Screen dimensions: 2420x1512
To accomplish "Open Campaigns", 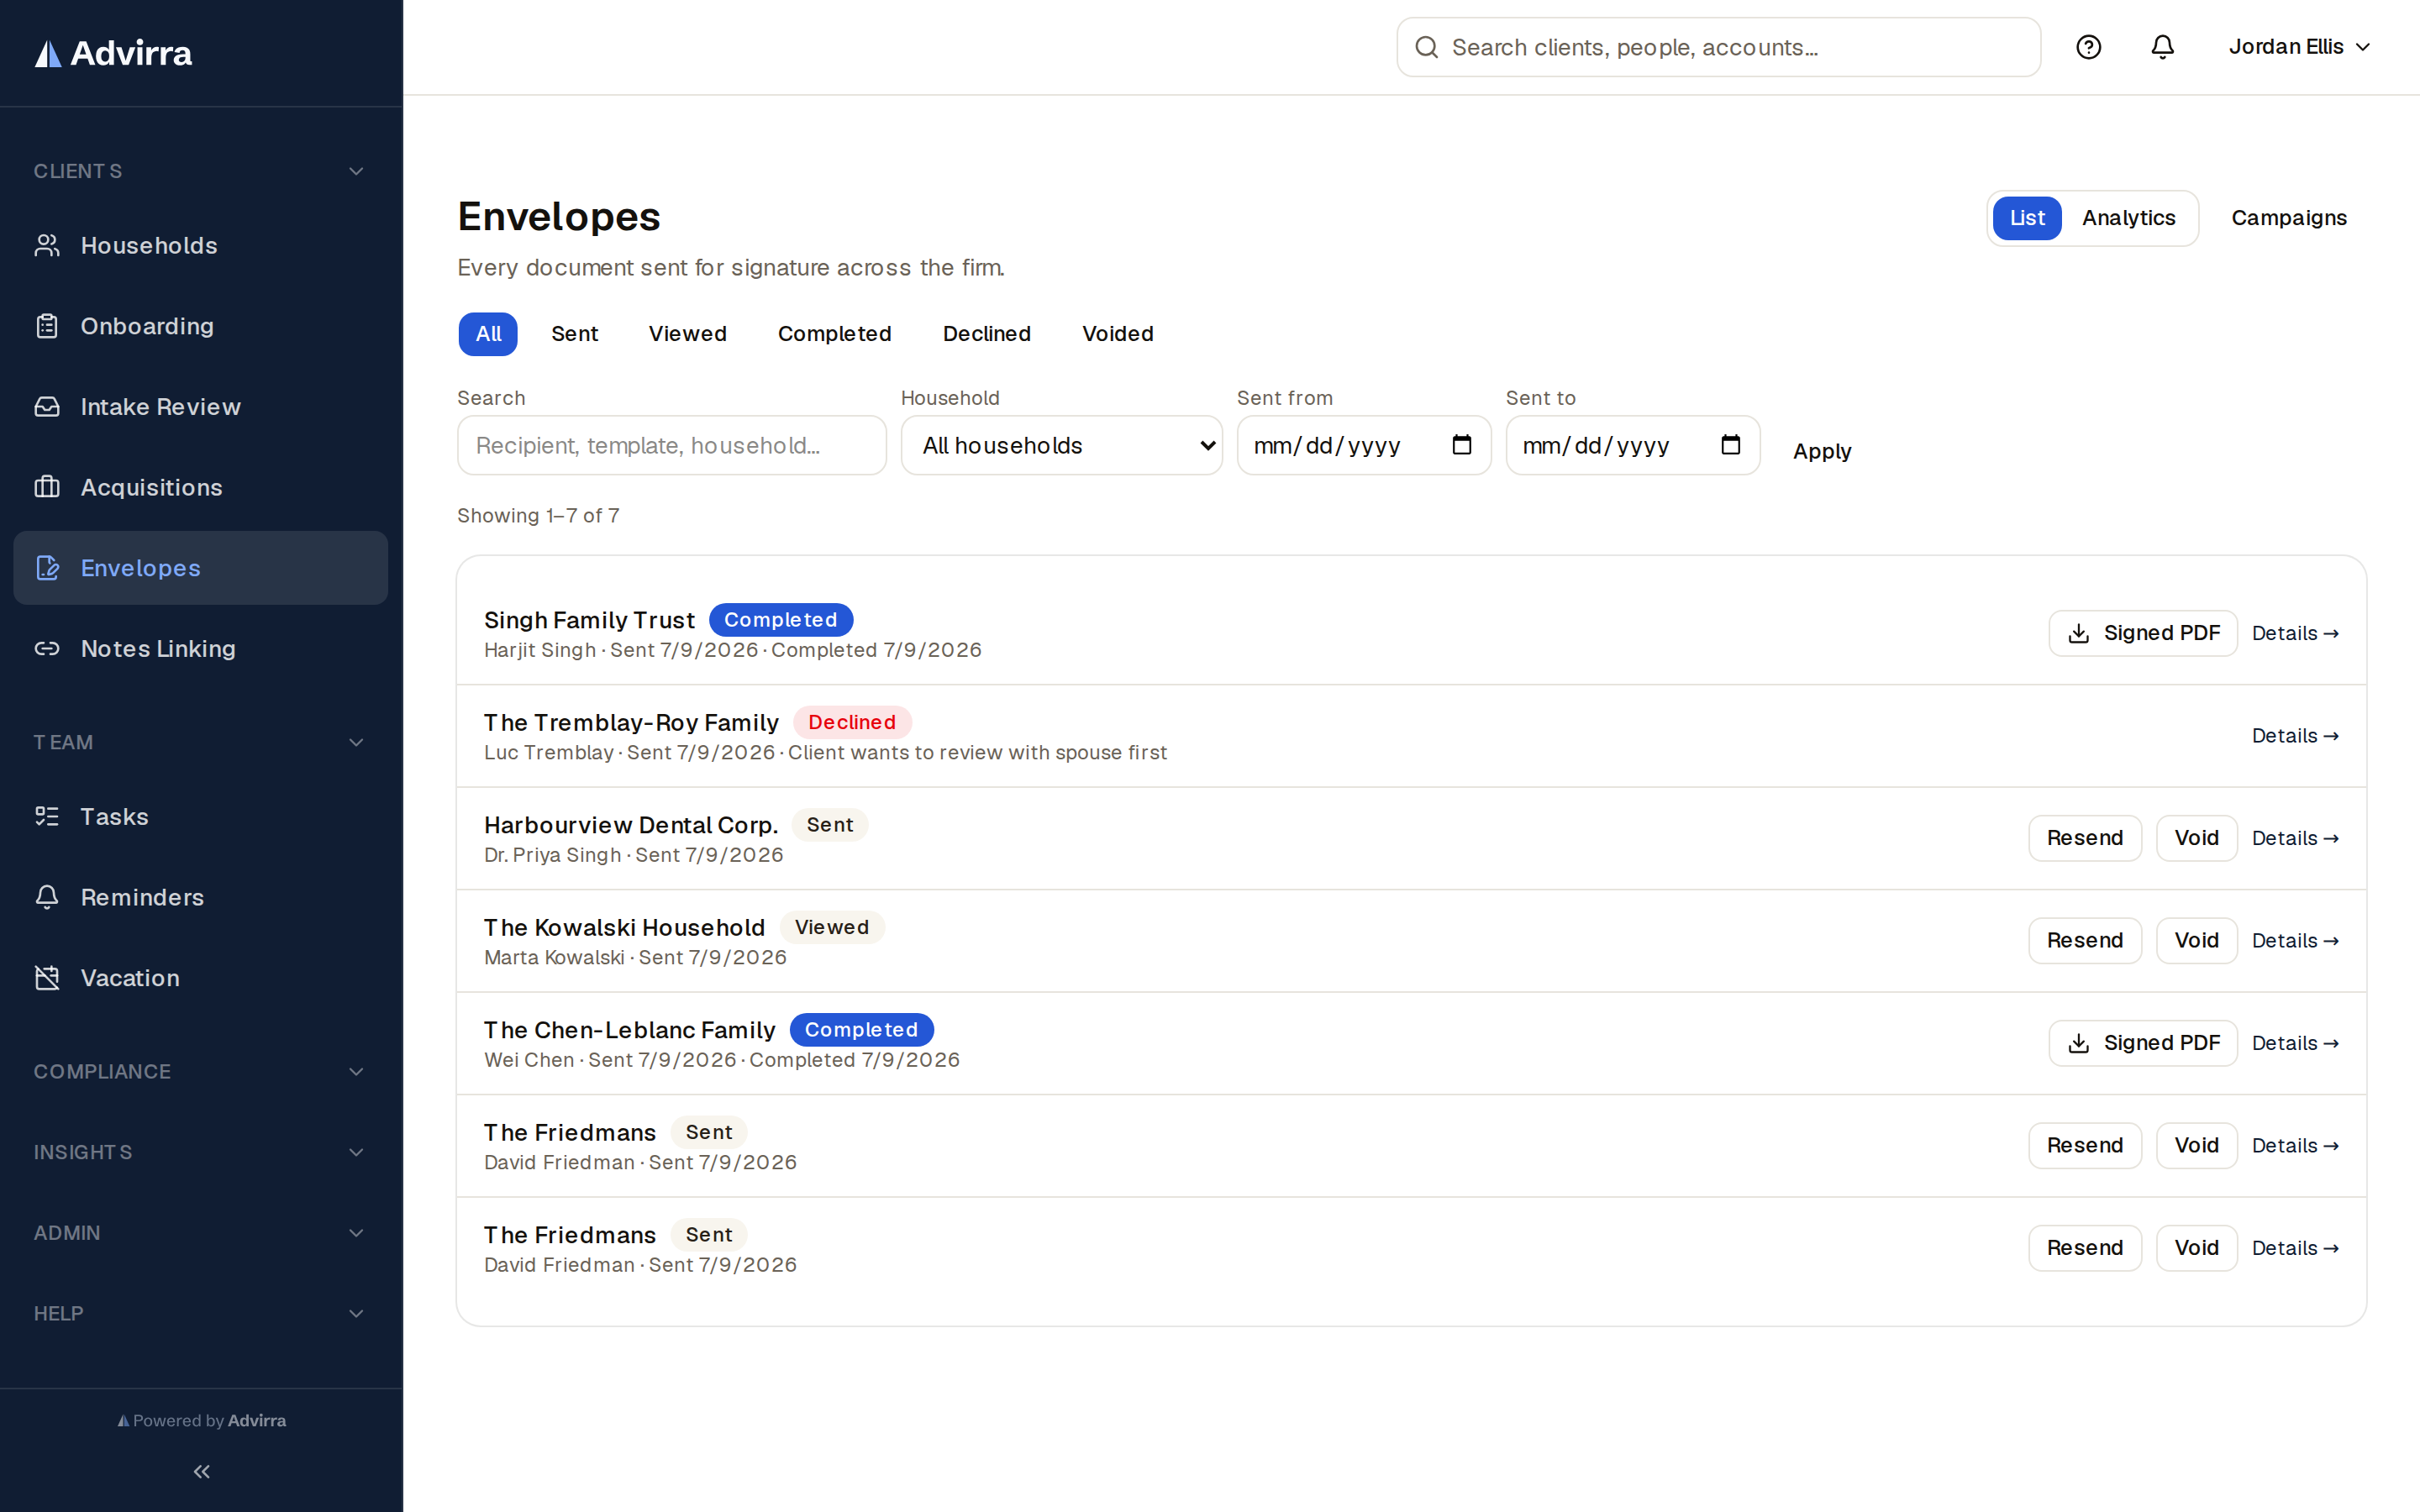I will pos(2288,218).
